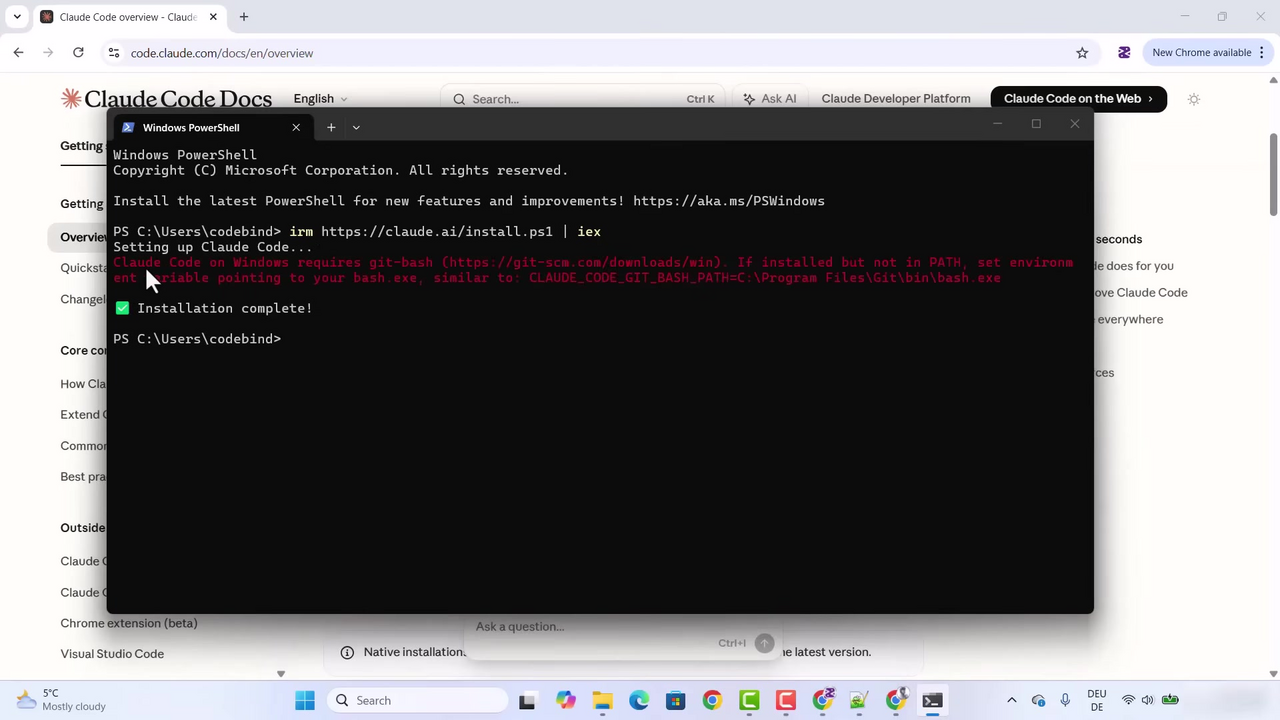Open Microsoft Store from the taskbar
This screenshot has height=720, width=1280.
(676, 701)
